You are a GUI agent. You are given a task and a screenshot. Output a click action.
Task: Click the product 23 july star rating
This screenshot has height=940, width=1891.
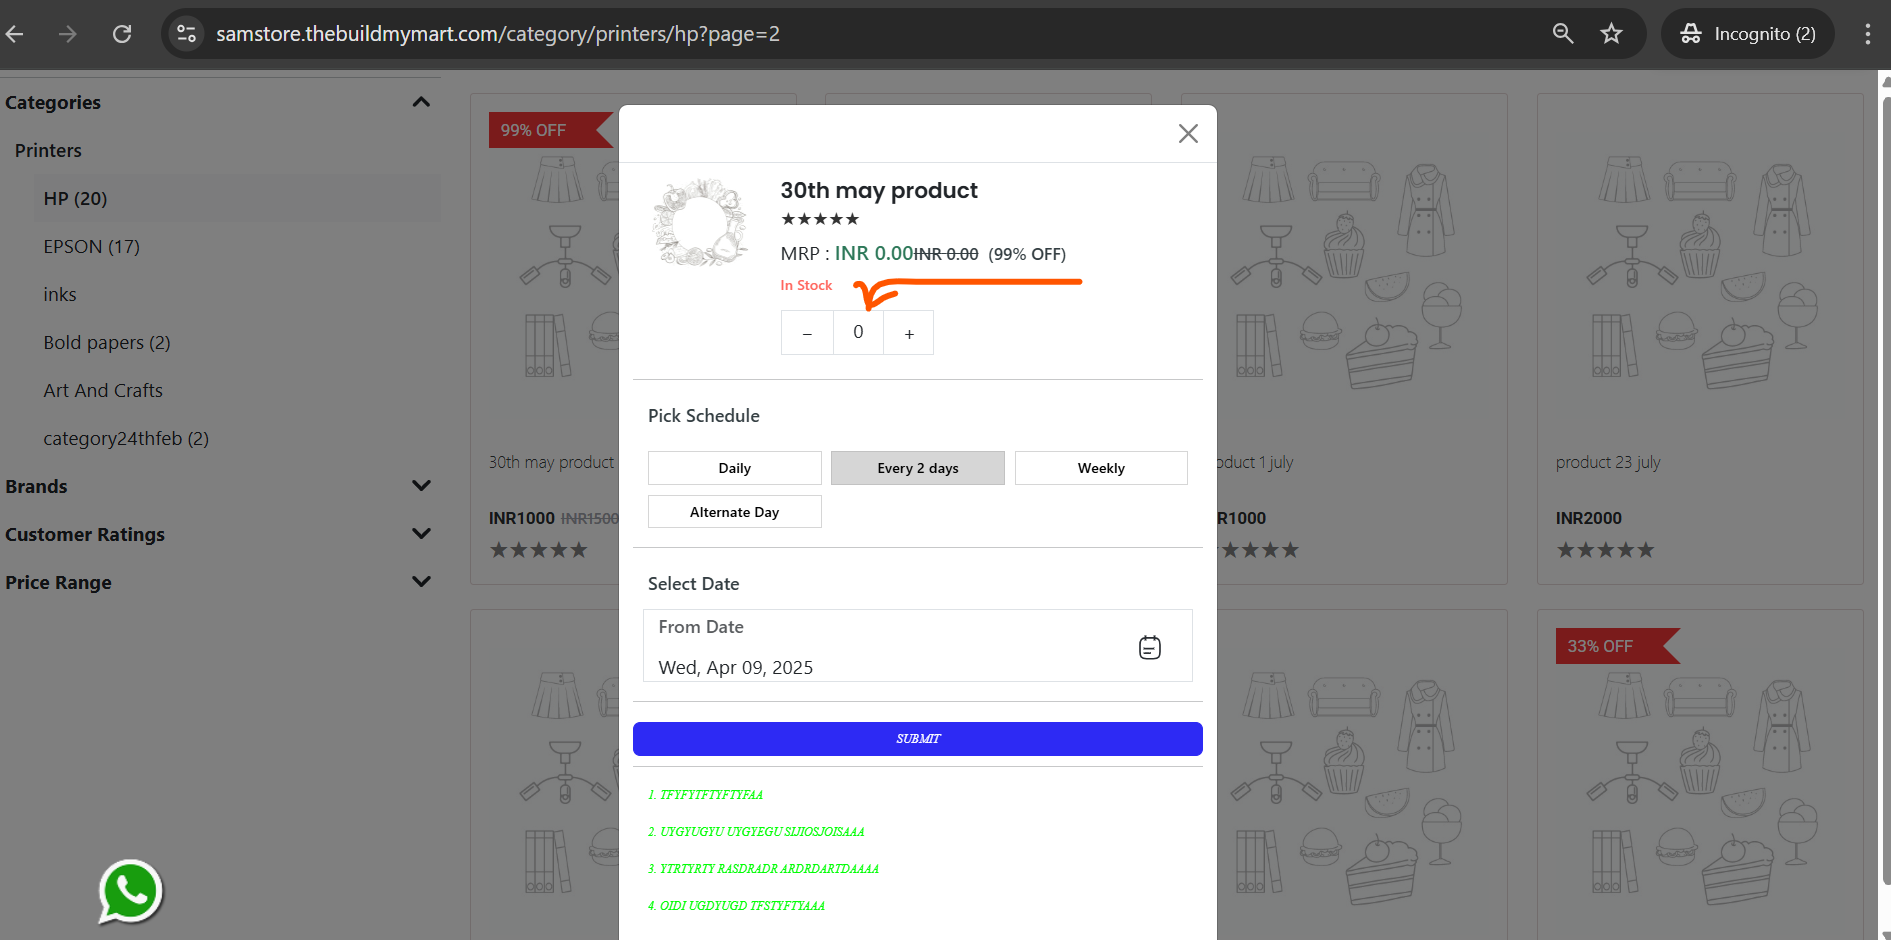(x=1605, y=550)
